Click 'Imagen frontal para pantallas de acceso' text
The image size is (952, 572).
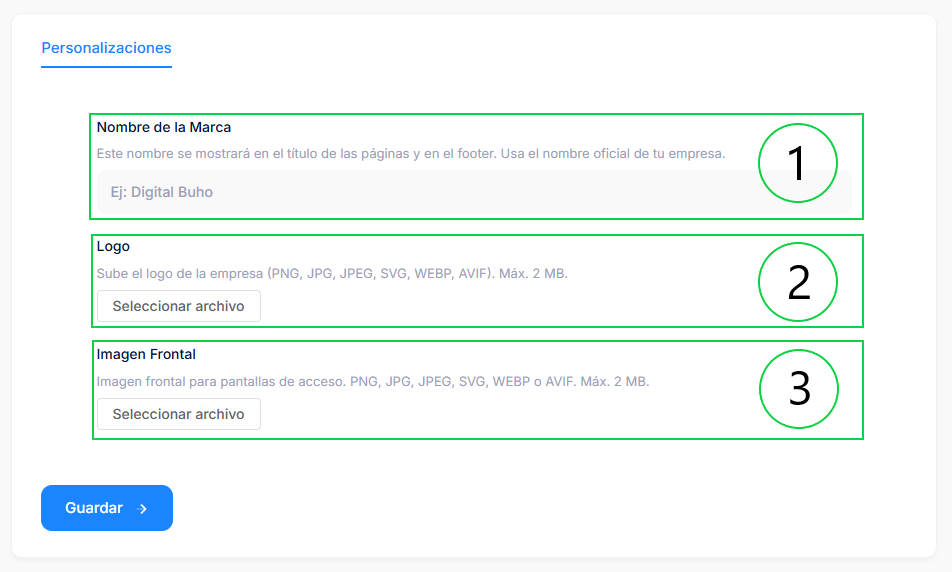pyautogui.click(x=220, y=381)
